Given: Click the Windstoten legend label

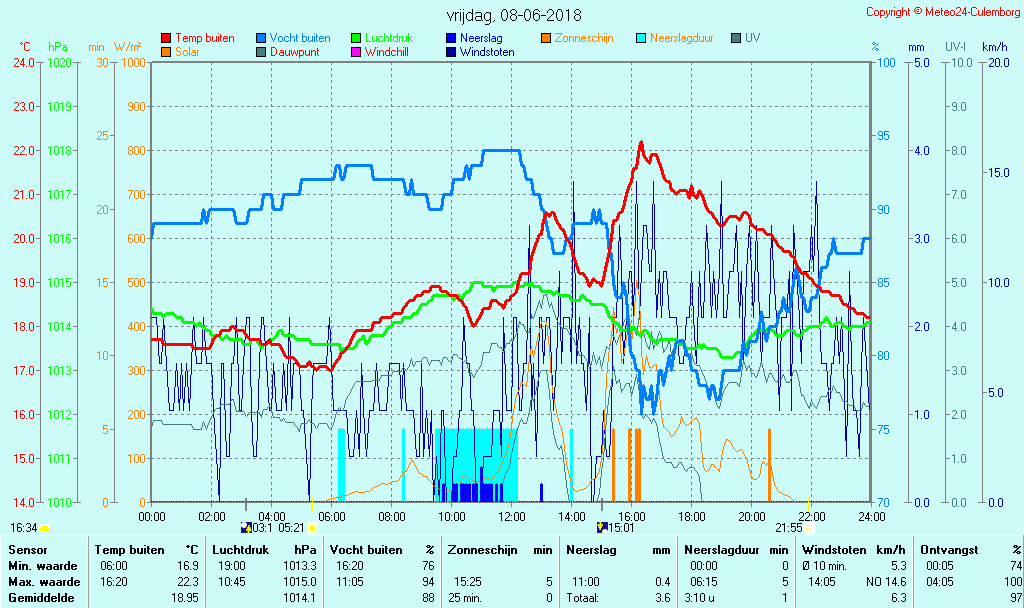Looking at the screenshot, I should pyautogui.click(x=487, y=52).
